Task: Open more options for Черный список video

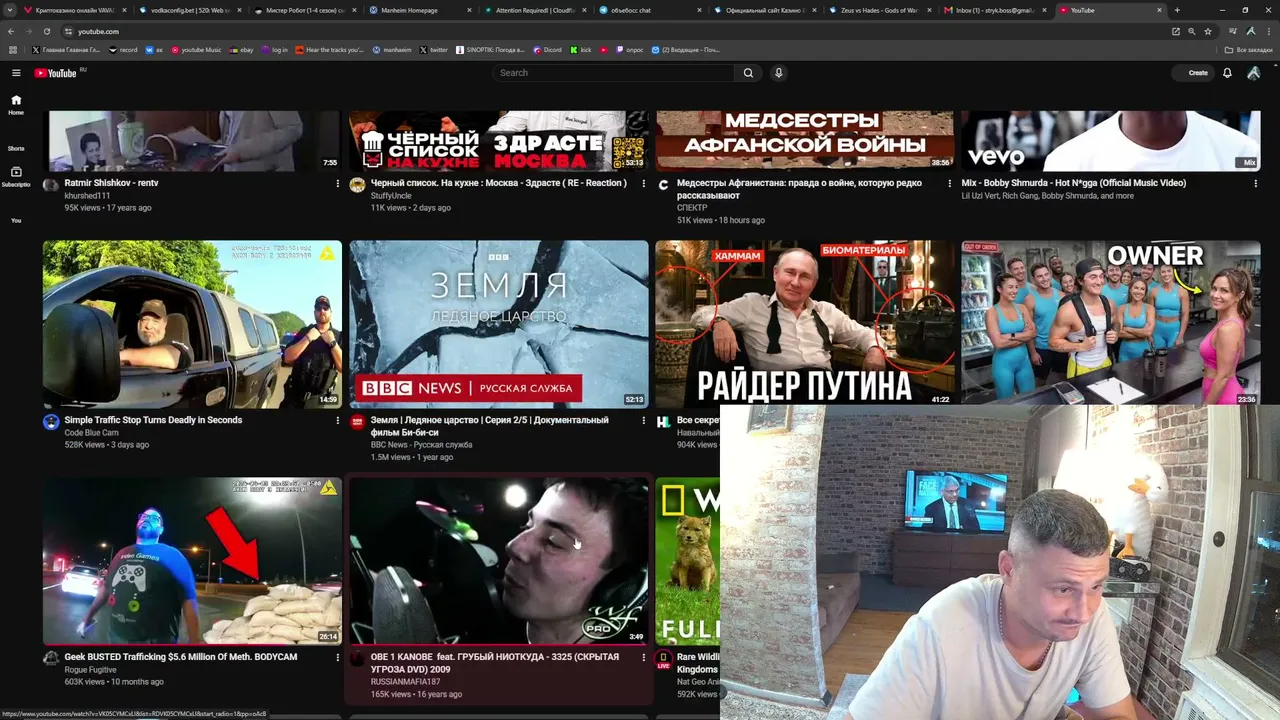Action: 644,184
